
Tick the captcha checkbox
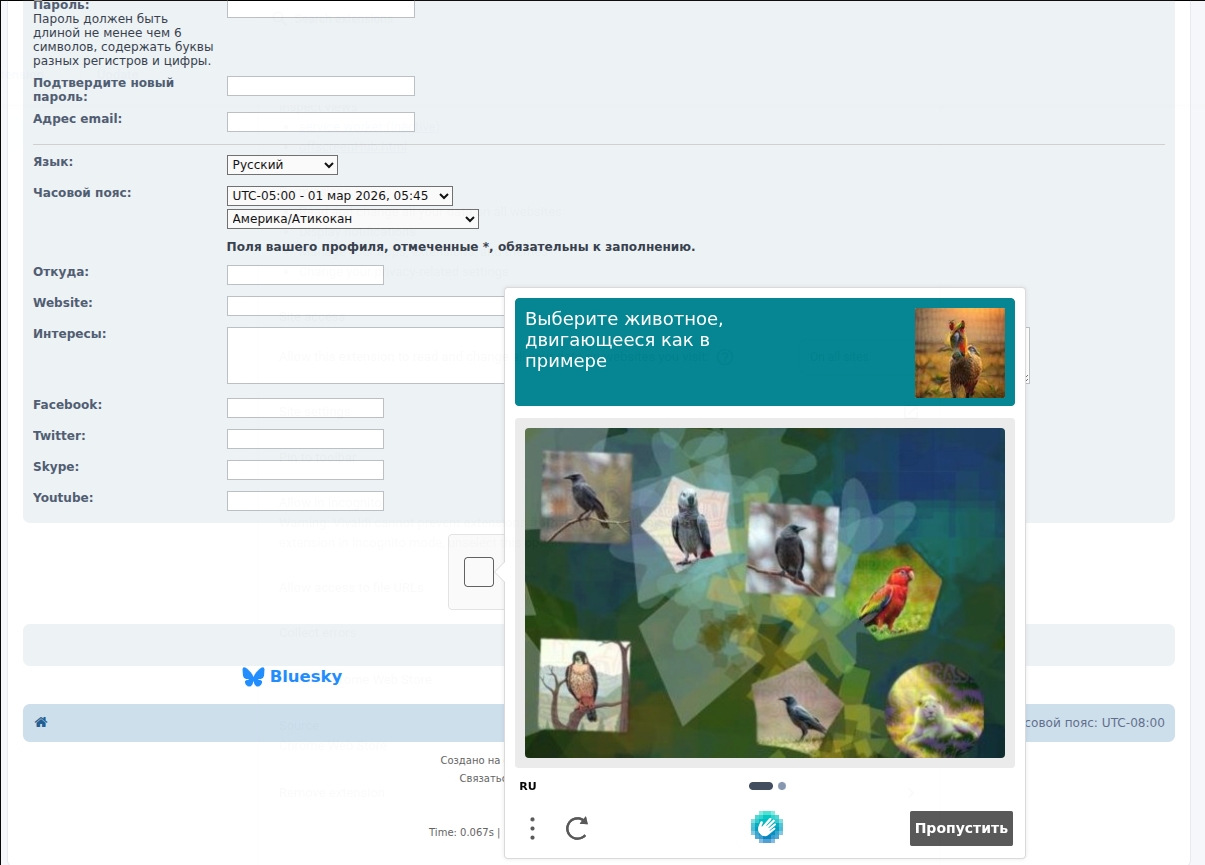tap(479, 572)
